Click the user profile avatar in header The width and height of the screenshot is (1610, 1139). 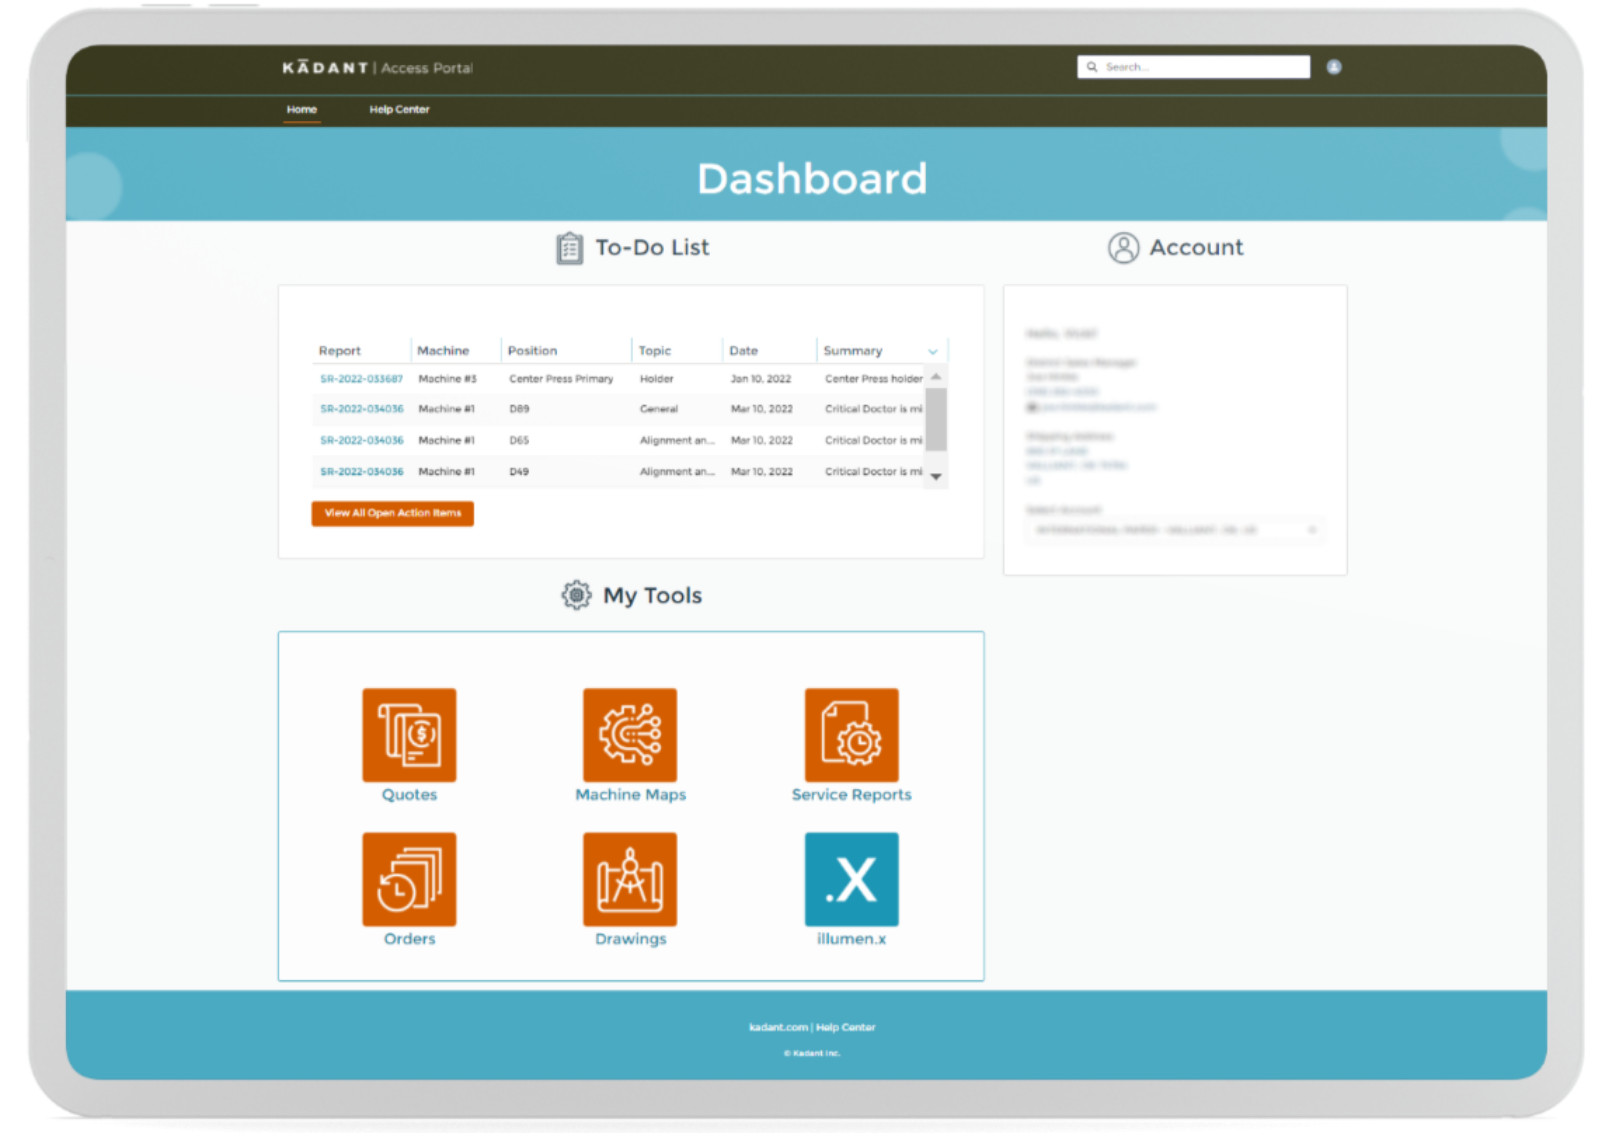[x=1334, y=67]
